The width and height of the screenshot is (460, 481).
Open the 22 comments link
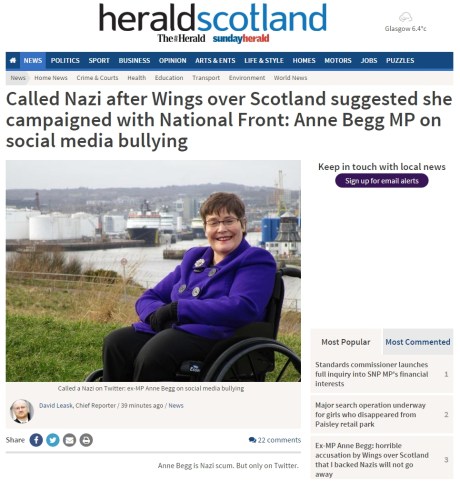coord(275,440)
